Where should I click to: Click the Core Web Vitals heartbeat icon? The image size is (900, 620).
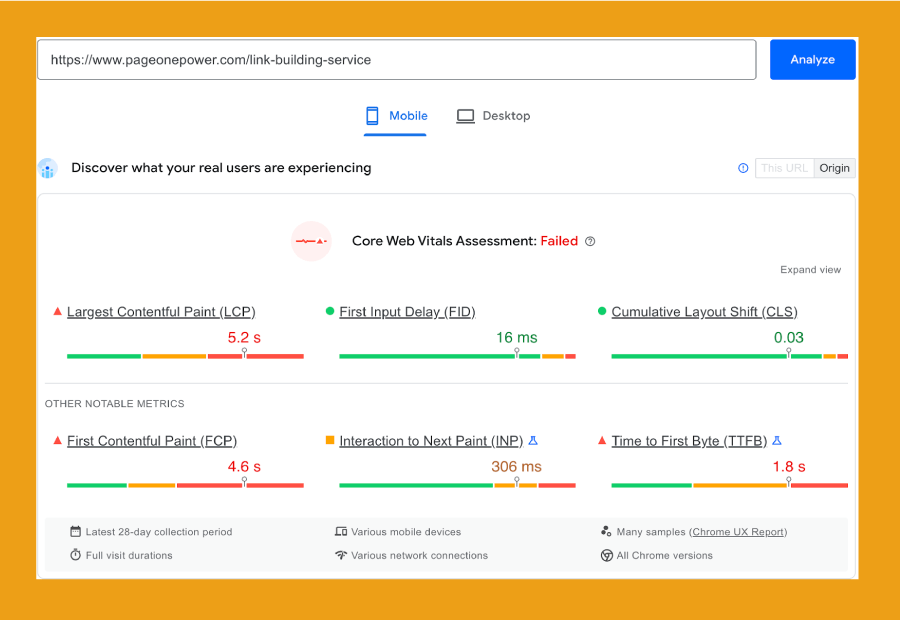[x=311, y=241]
